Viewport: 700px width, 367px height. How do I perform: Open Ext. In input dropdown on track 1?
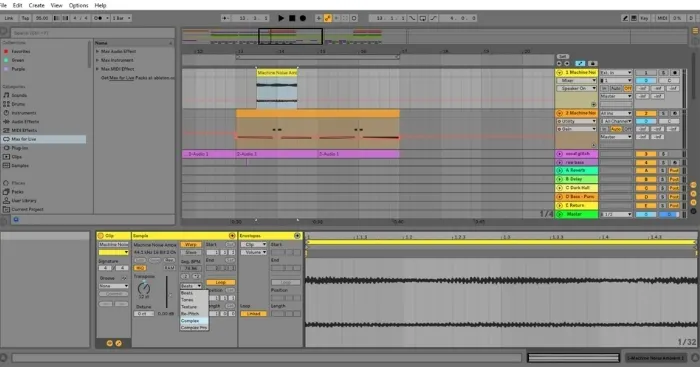coord(616,72)
